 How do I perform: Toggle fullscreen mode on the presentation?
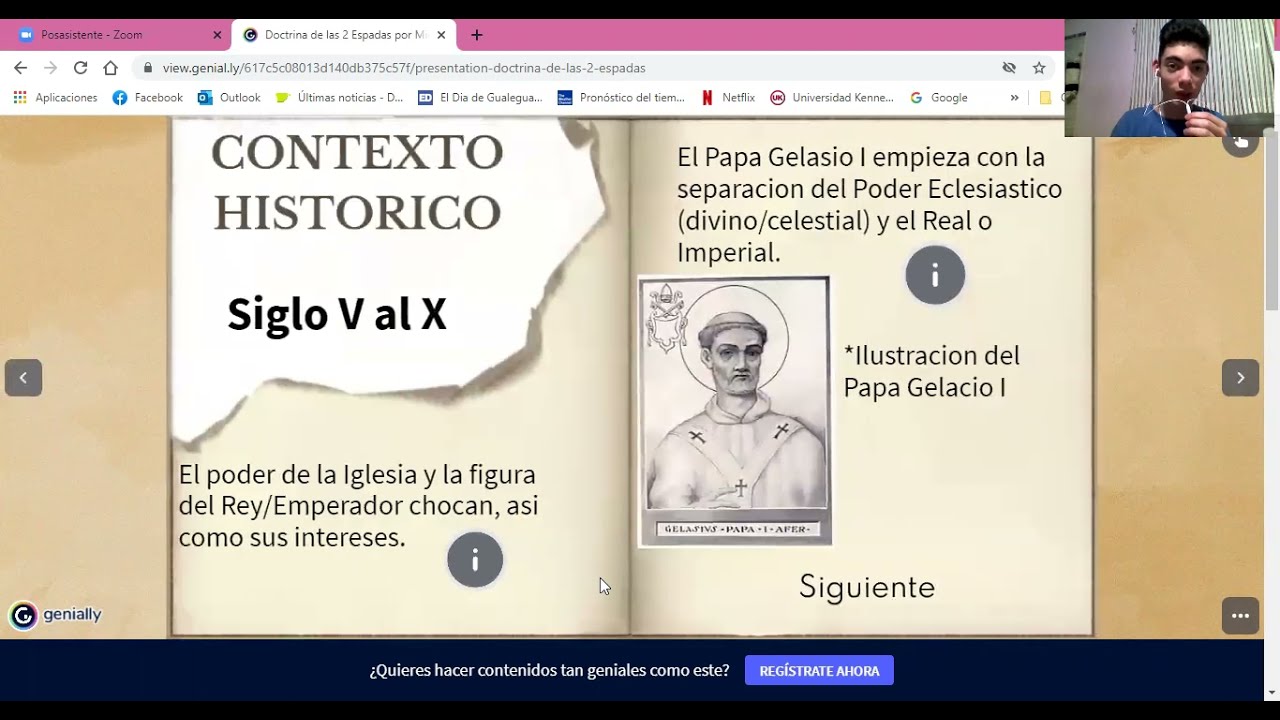pyautogui.click(x=1240, y=141)
